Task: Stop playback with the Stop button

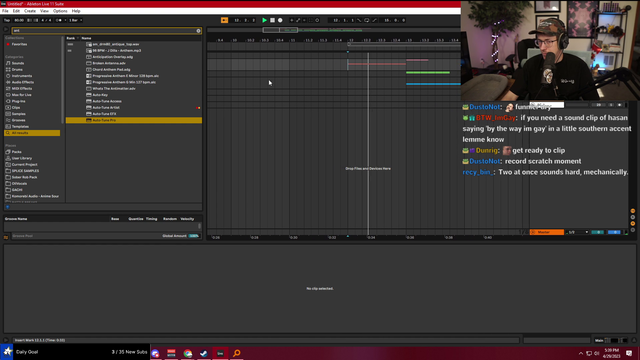Action: pos(272,20)
